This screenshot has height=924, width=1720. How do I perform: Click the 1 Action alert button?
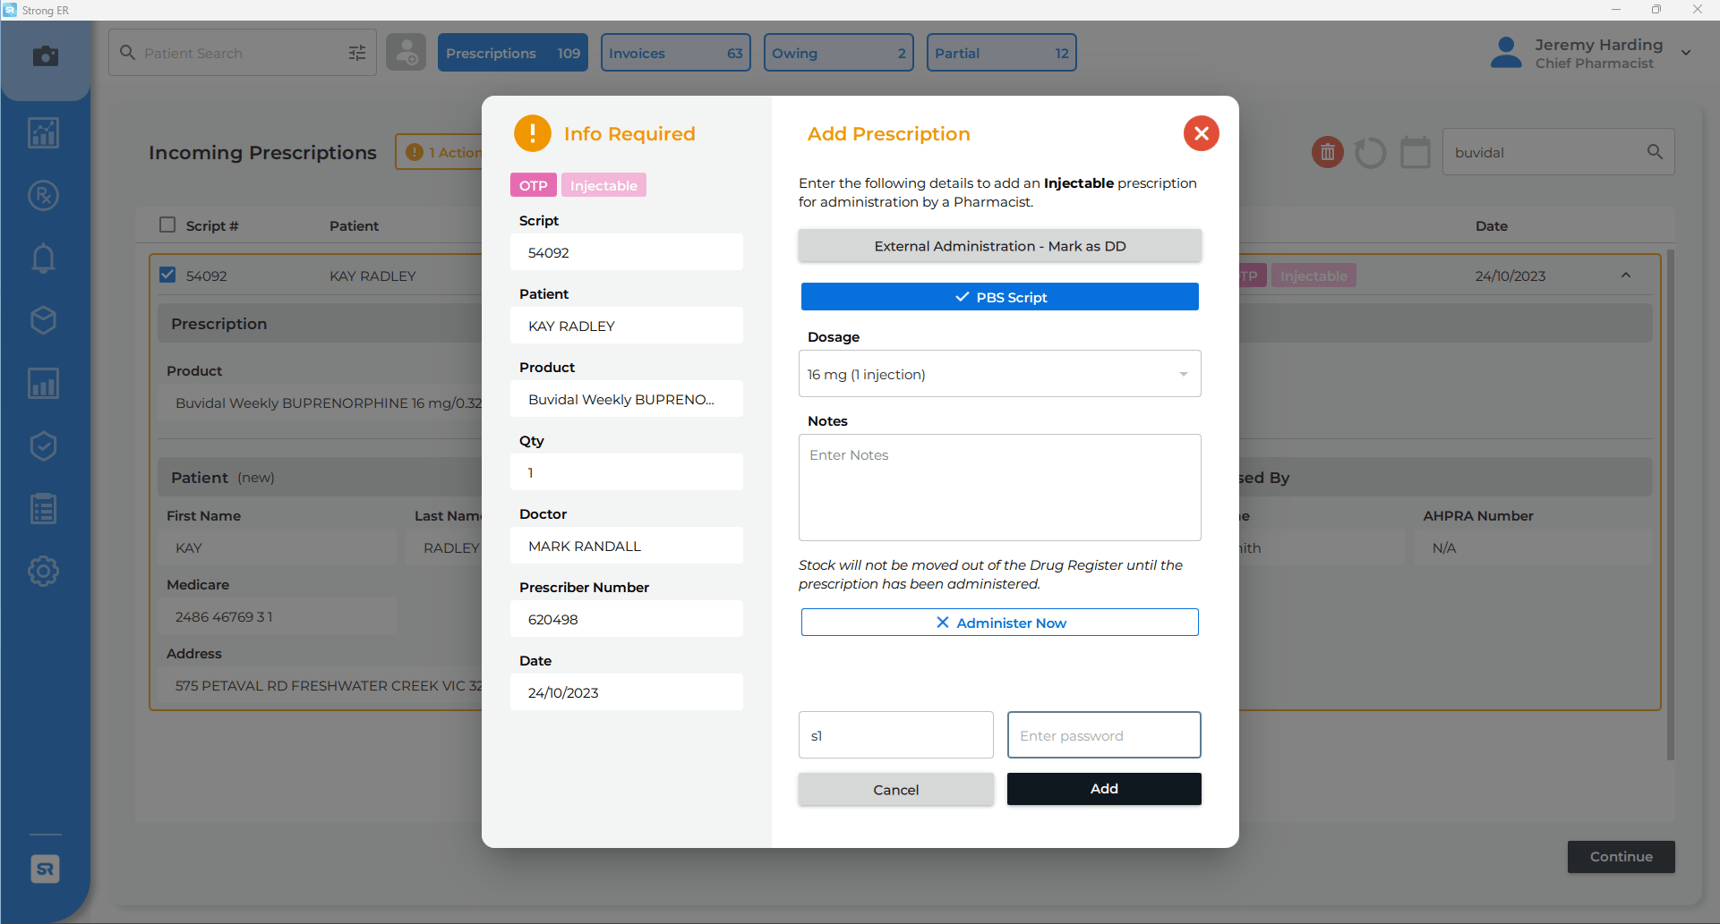pos(441,152)
